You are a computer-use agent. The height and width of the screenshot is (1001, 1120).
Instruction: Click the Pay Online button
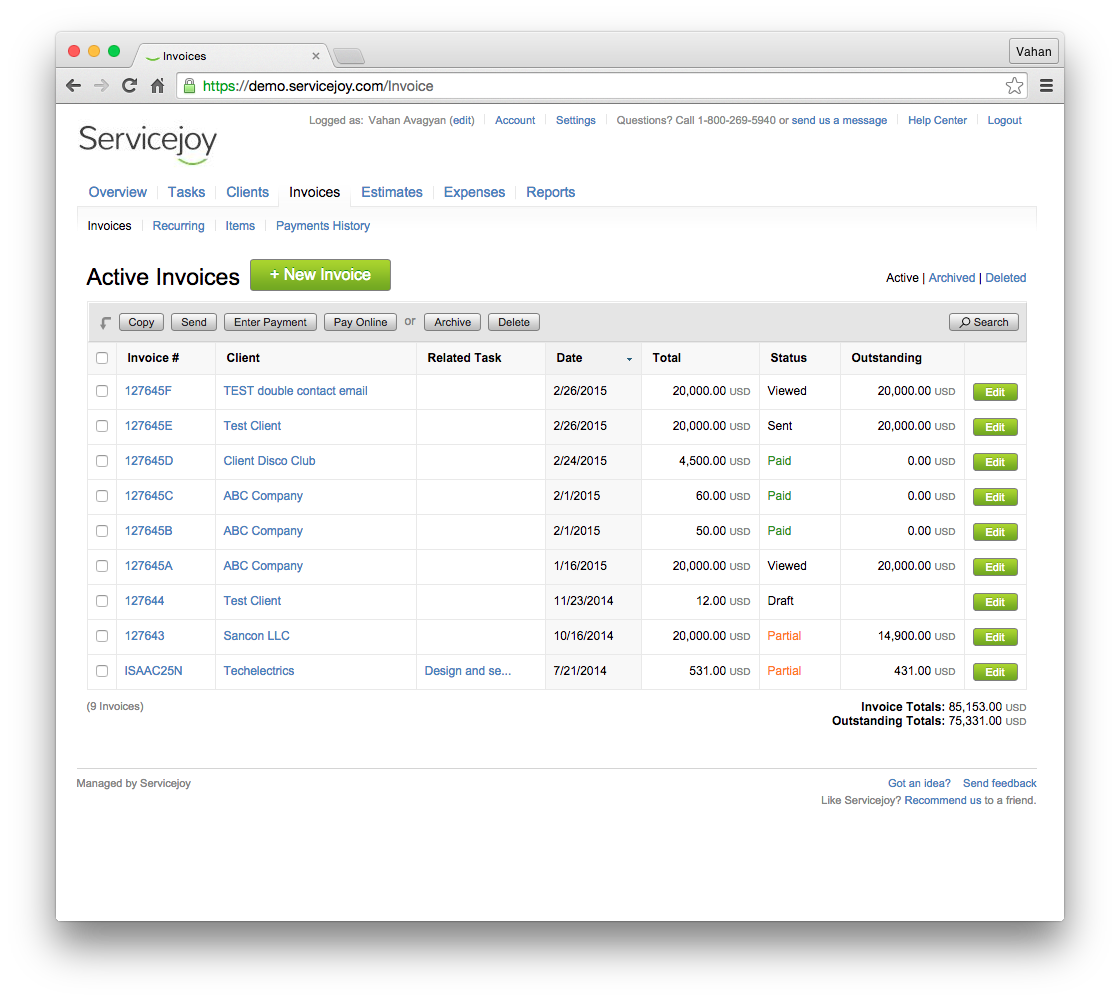[360, 322]
